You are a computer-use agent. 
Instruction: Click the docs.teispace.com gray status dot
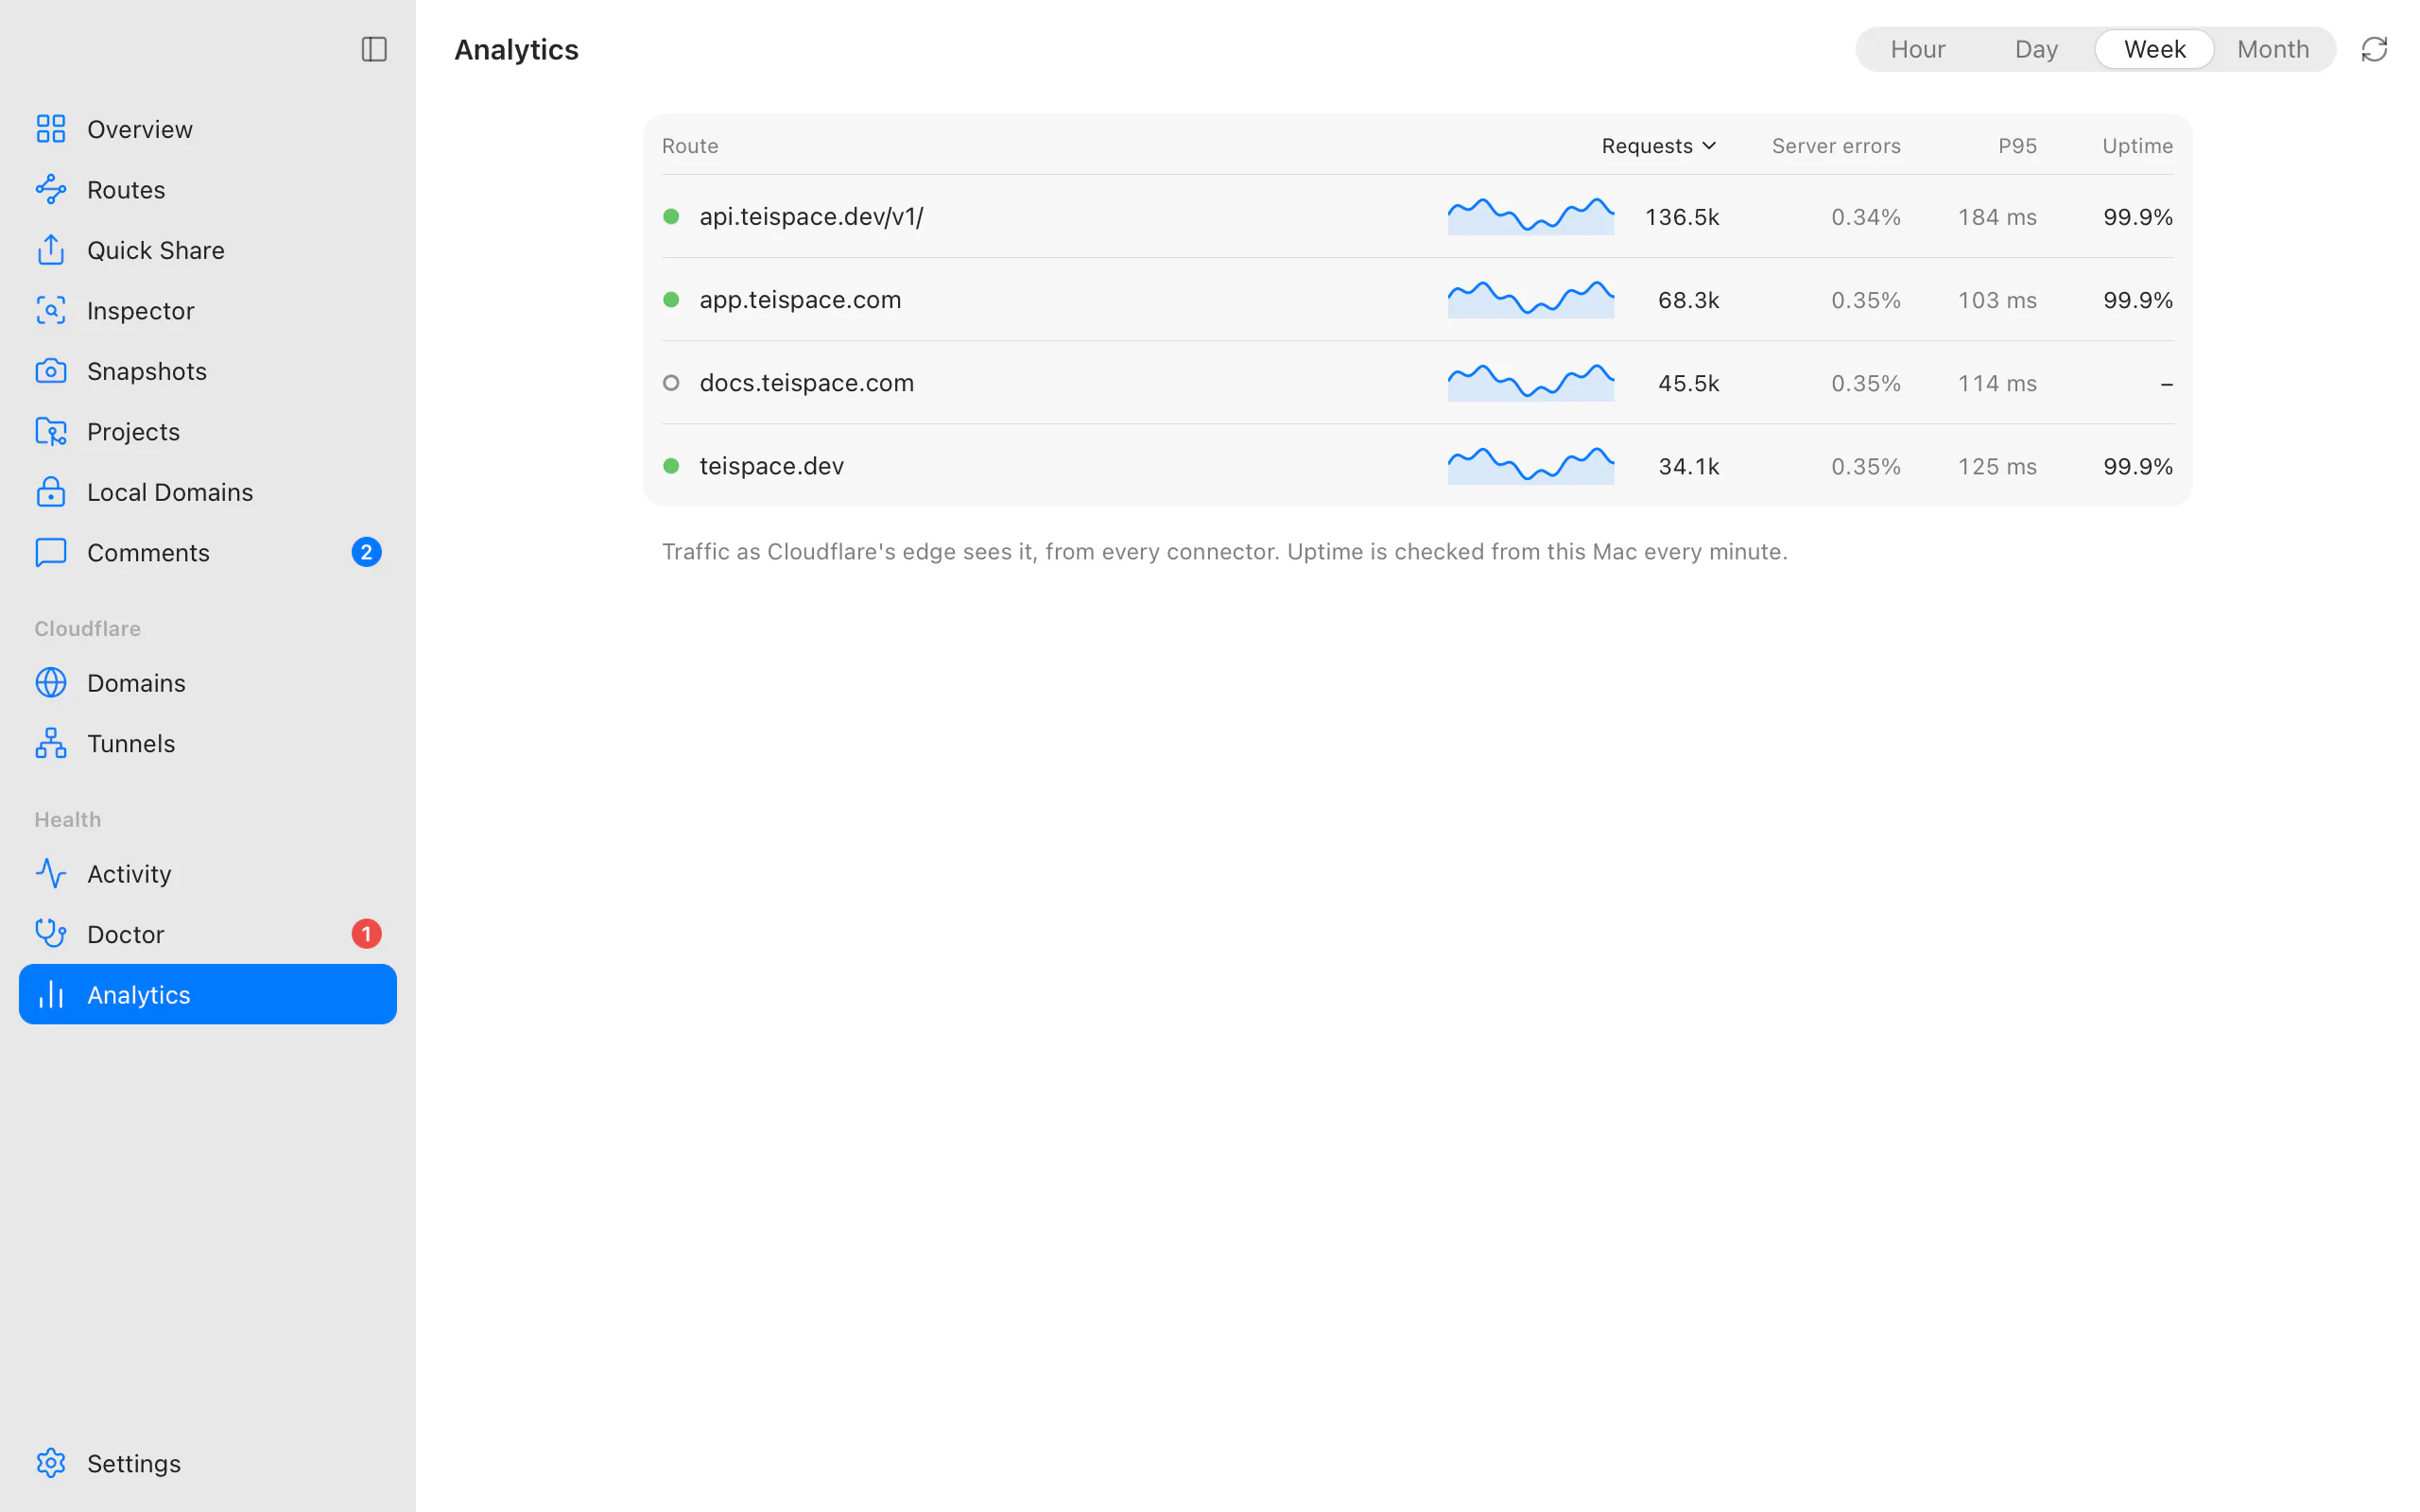pyautogui.click(x=671, y=383)
